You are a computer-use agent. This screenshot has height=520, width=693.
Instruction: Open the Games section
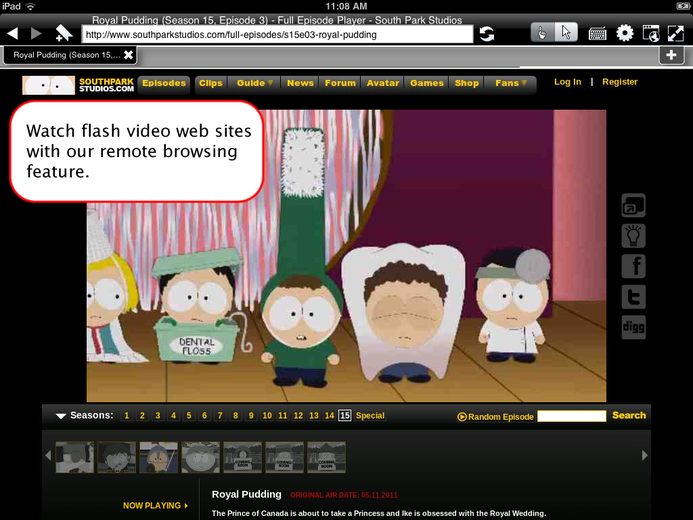[x=426, y=84]
